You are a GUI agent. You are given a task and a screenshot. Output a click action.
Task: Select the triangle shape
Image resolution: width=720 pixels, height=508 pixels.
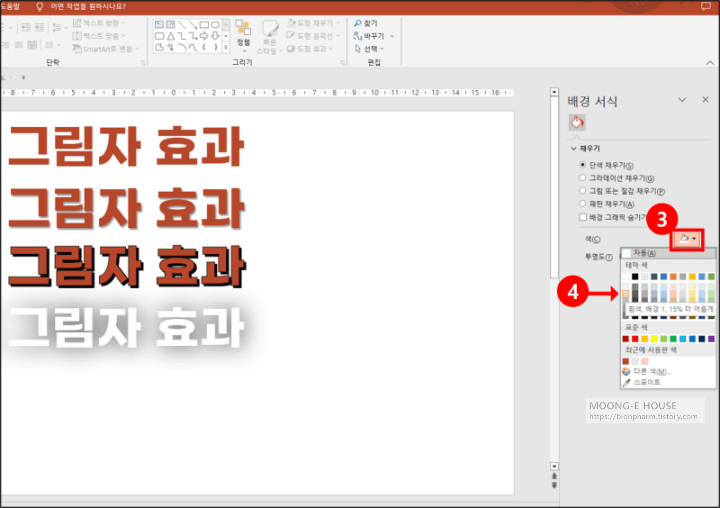pyautogui.click(x=171, y=36)
